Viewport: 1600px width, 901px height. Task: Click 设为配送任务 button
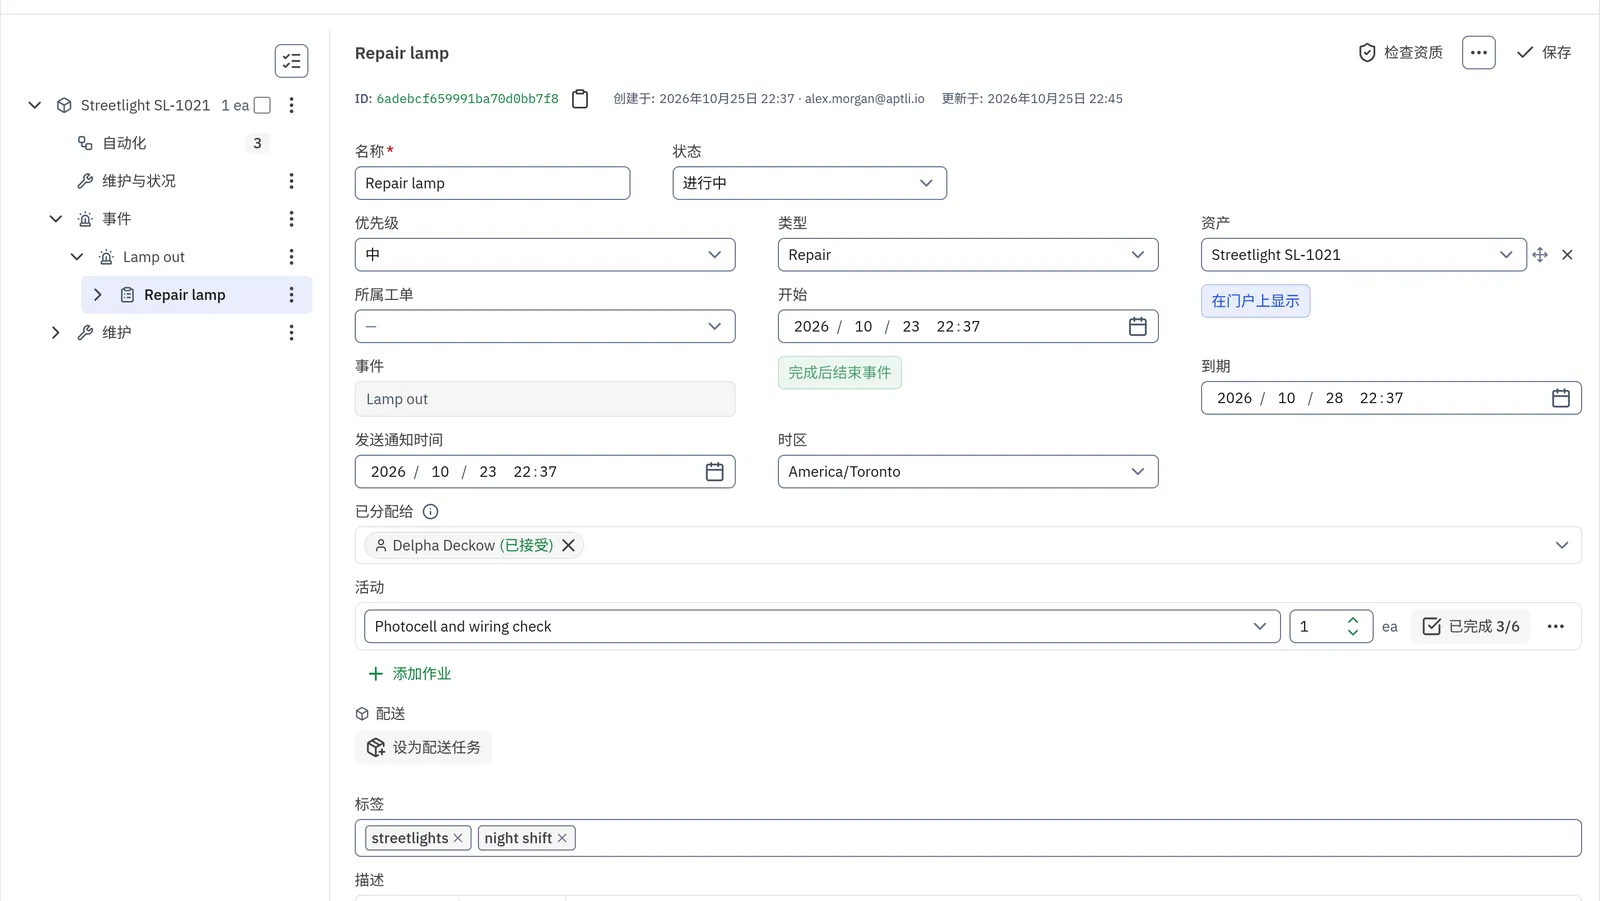(423, 747)
